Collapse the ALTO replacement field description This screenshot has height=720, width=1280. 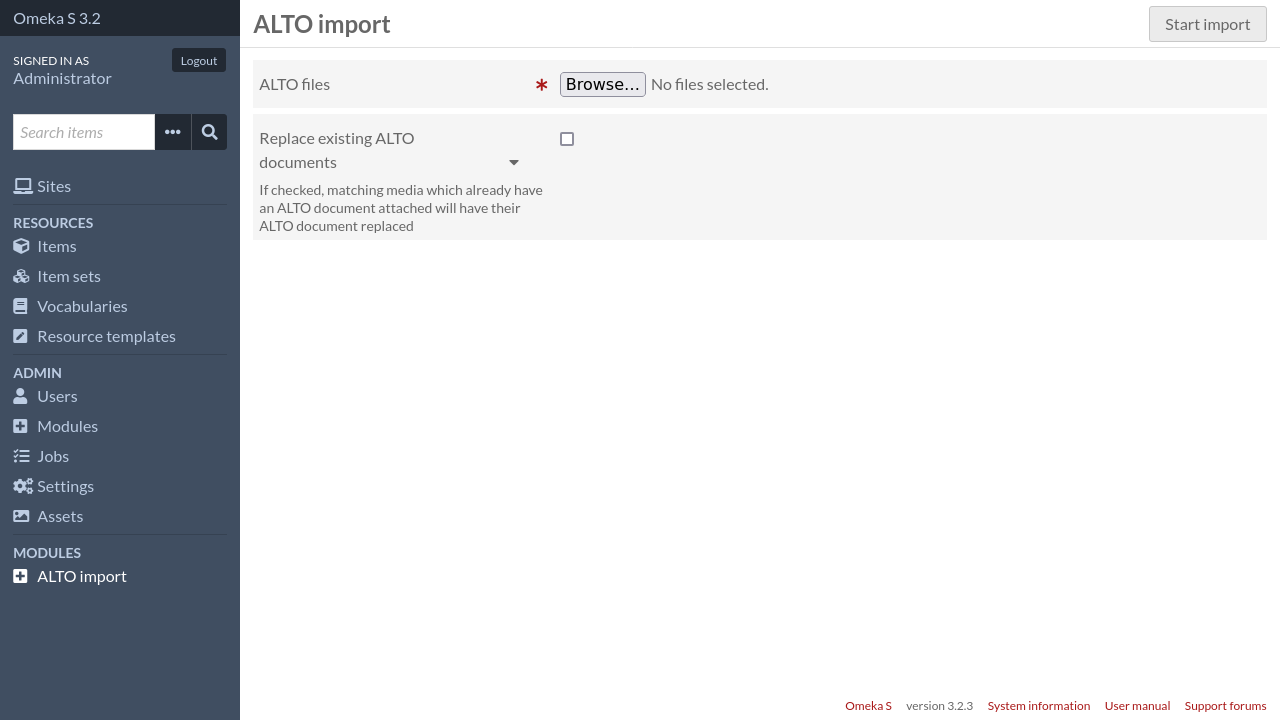pyautogui.click(x=514, y=162)
